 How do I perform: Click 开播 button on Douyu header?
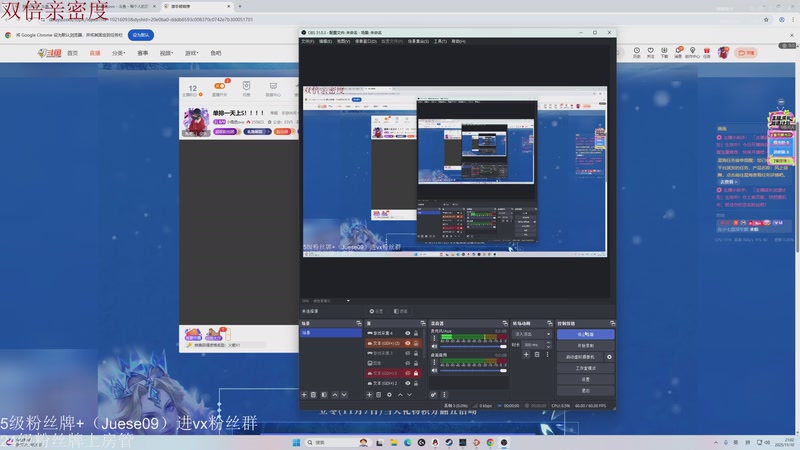[746, 53]
